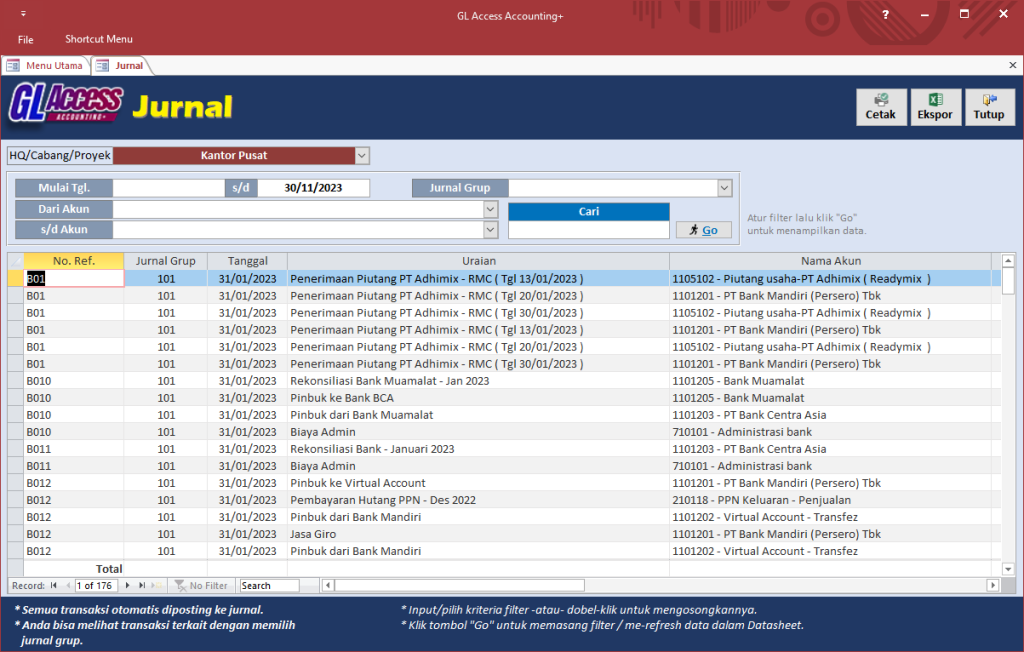Jump to the first record
Screen dimensions: 1024x652
point(53,585)
